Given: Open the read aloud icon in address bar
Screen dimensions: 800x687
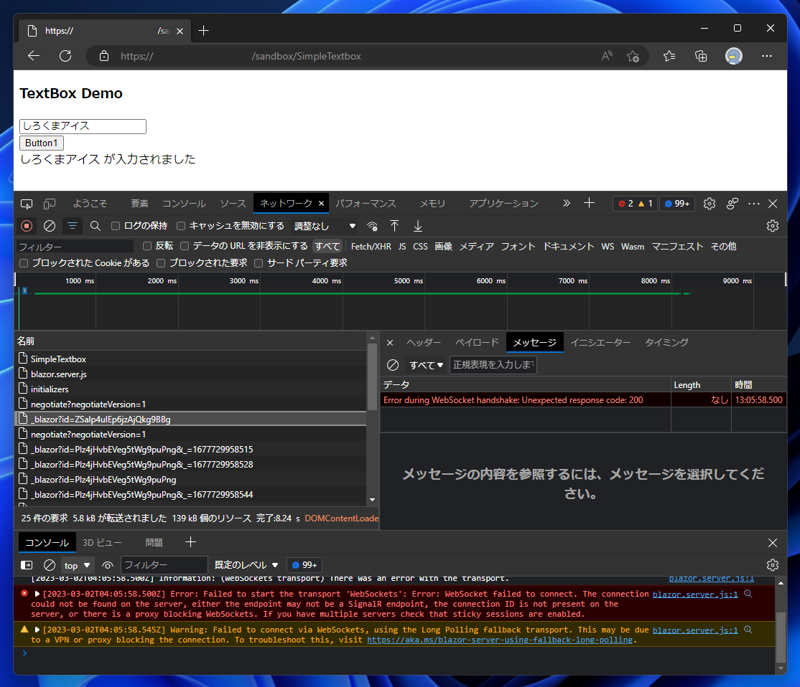Looking at the screenshot, I should click(607, 56).
